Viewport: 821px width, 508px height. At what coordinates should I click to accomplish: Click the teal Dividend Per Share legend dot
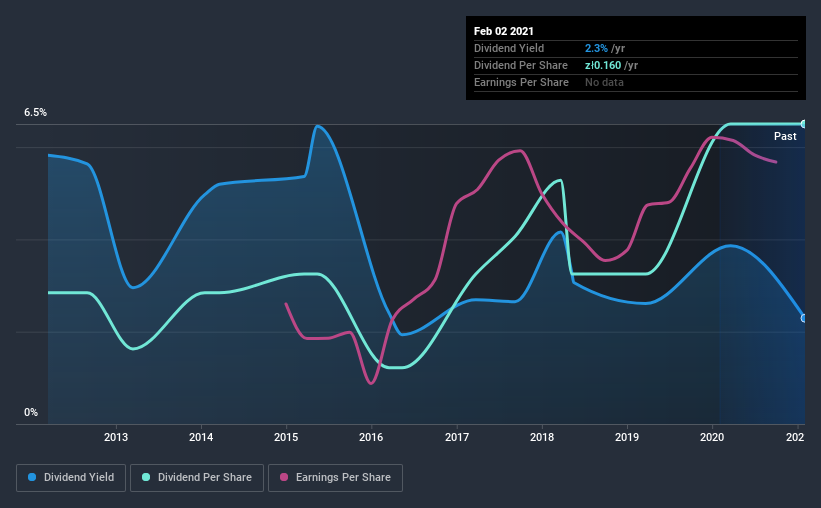[x=146, y=477]
